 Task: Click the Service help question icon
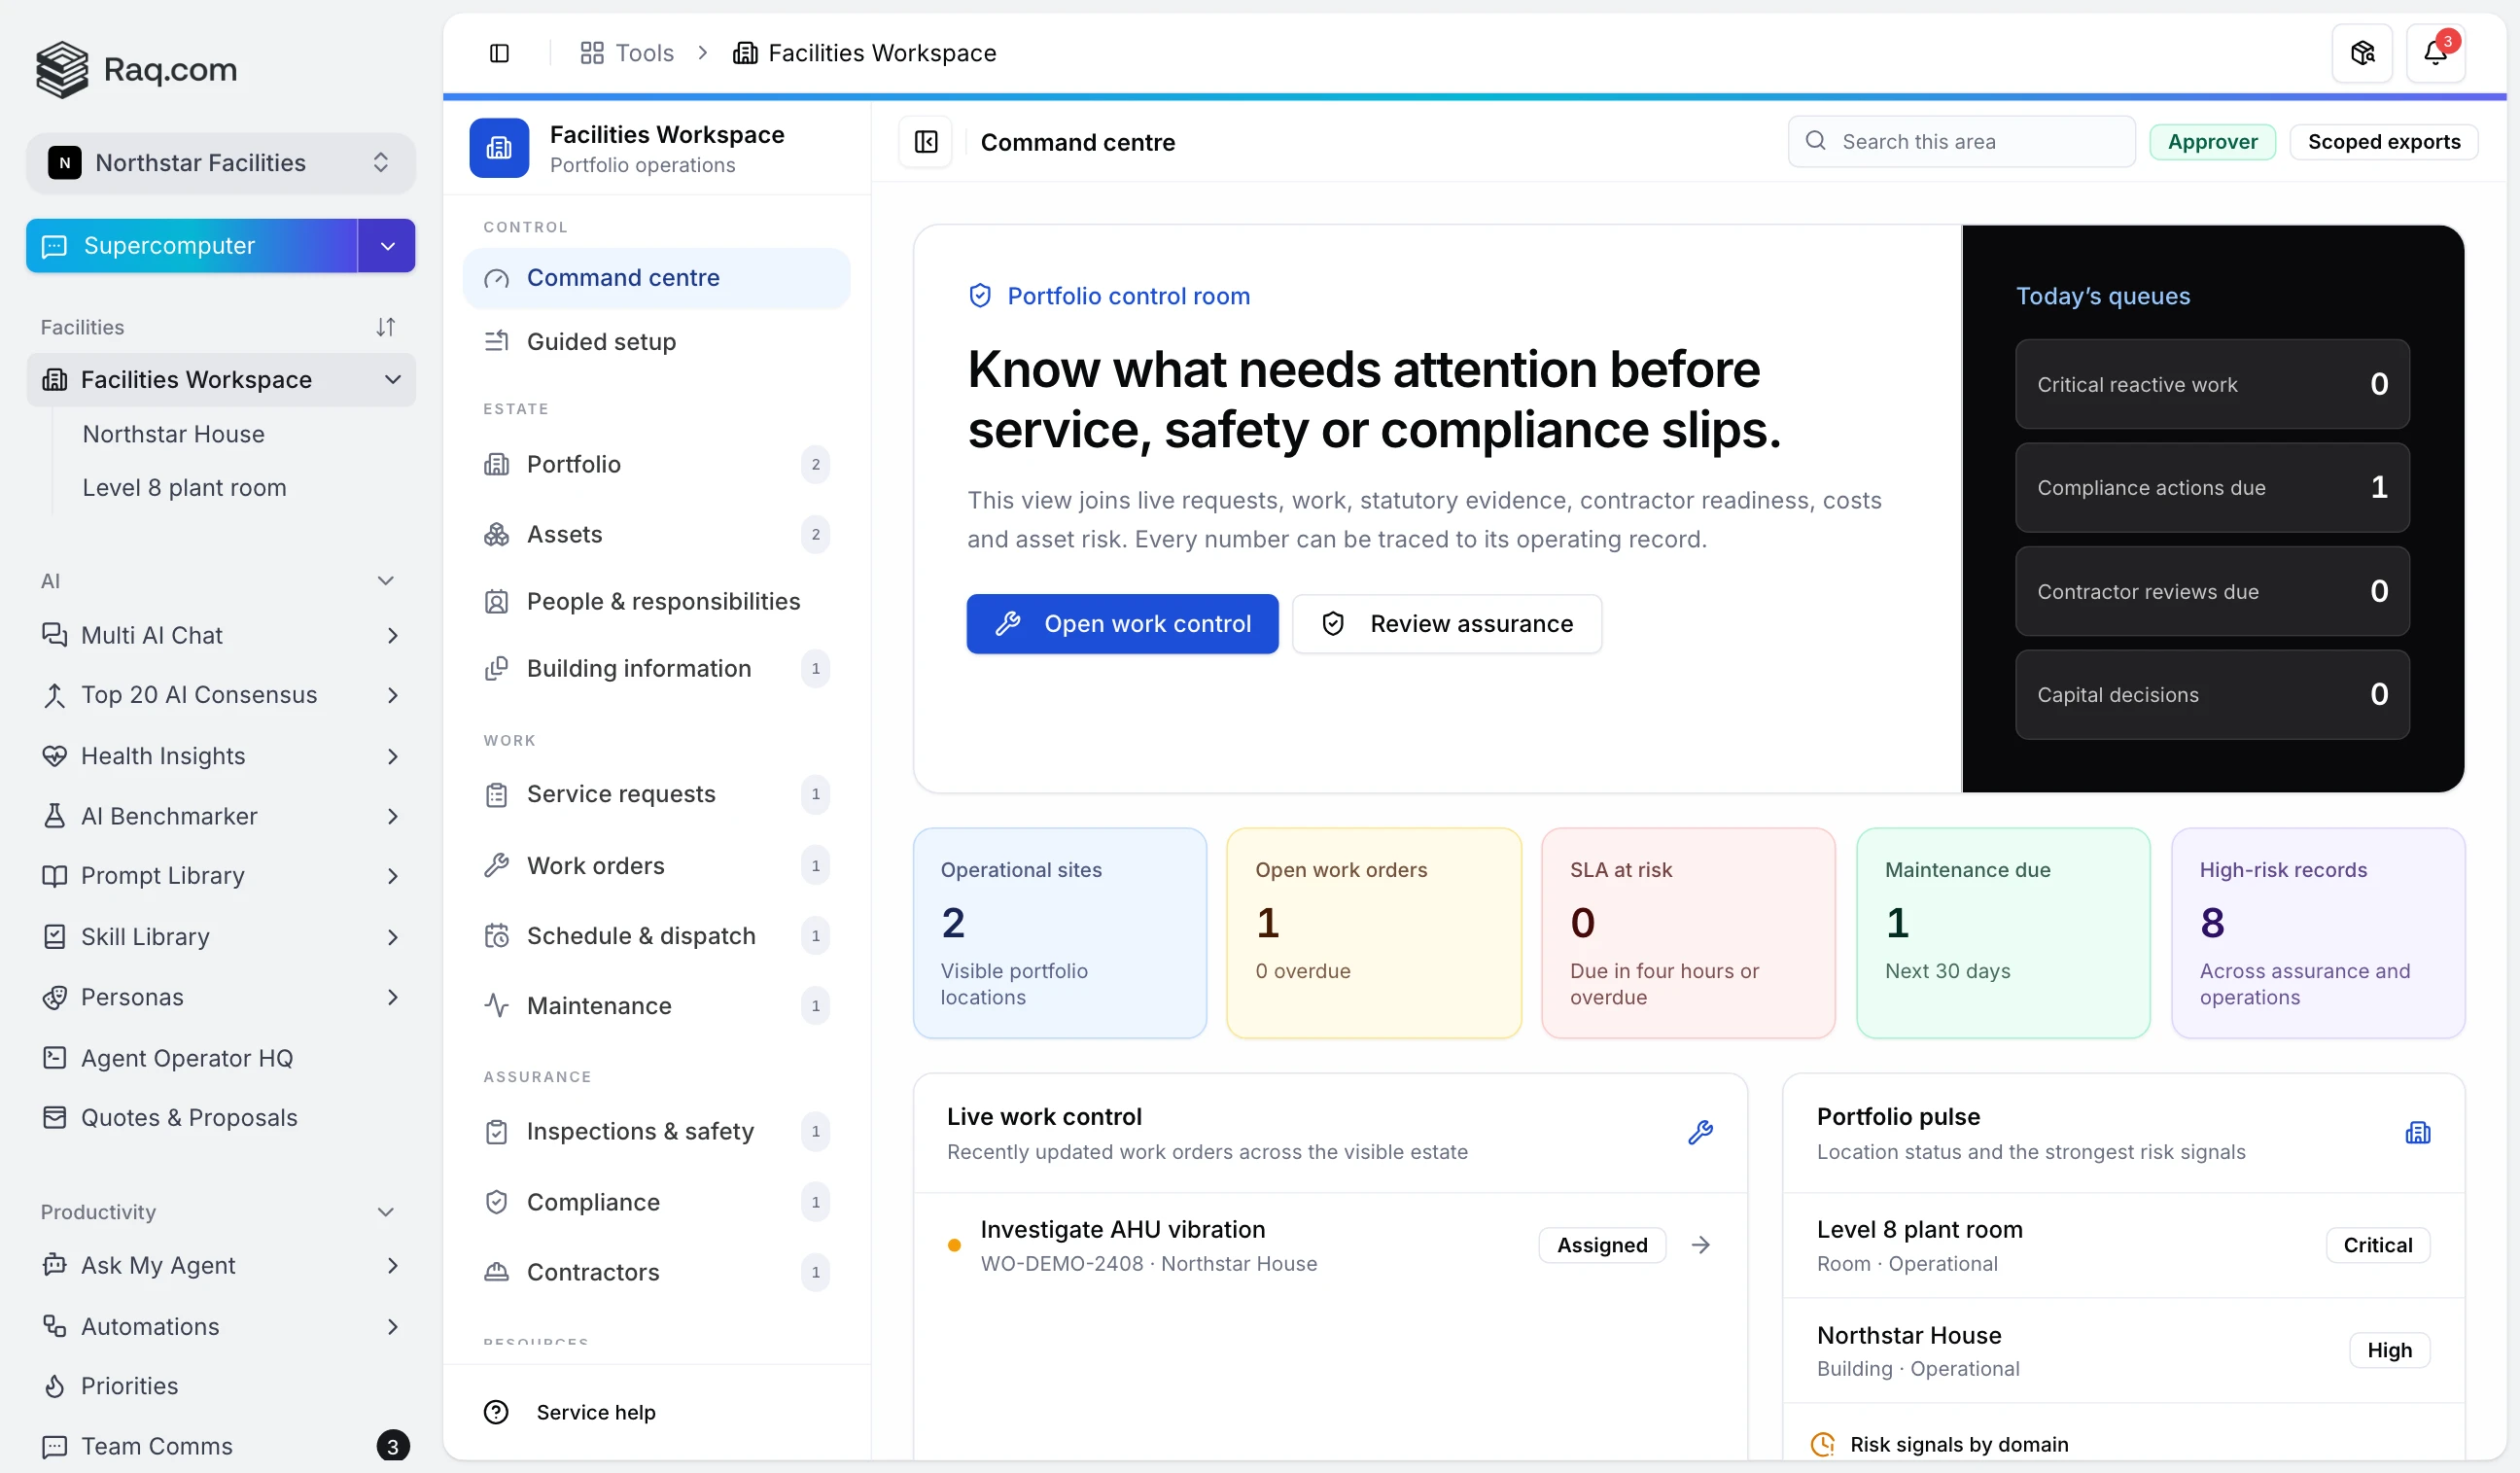(496, 1412)
